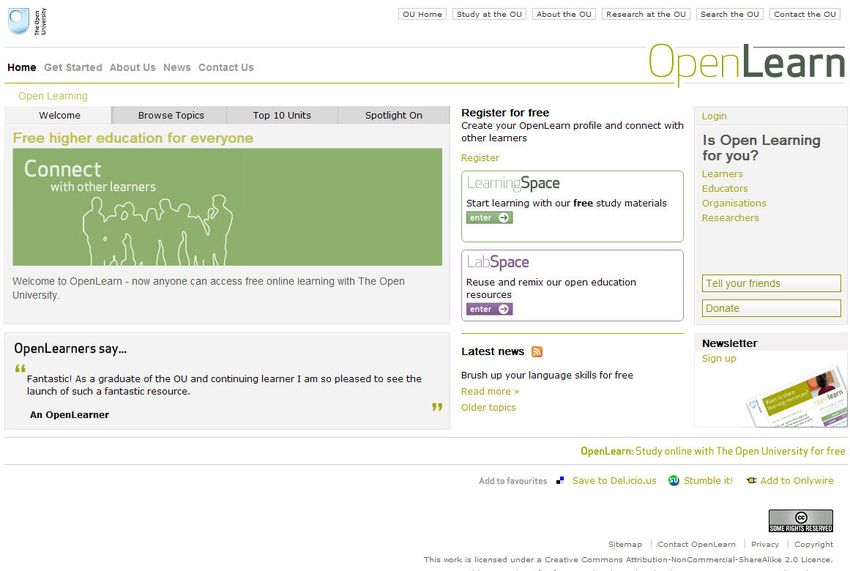Viewport: 850px width, 571px height.
Task: Click Read more under Latest news
Action: click(x=490, y=392)
